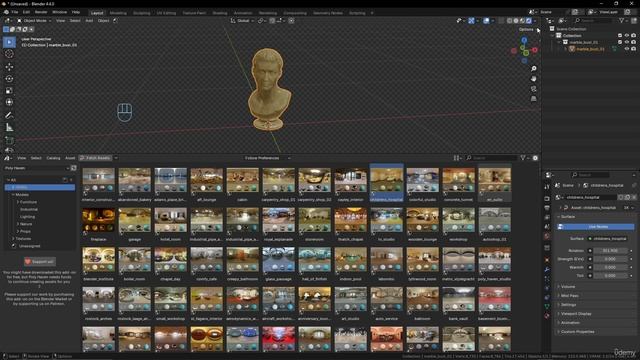Select the Select Box tool
The width and height of the screenshot is (640, 360).
[x=9, y=42]
